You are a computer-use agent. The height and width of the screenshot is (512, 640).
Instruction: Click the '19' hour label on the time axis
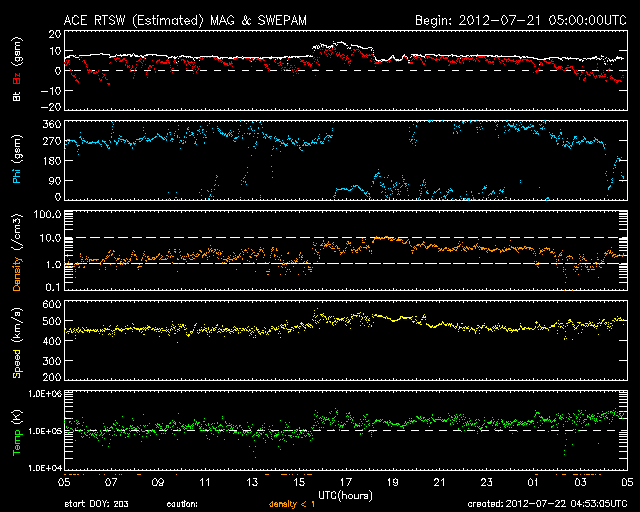point(393,483)
